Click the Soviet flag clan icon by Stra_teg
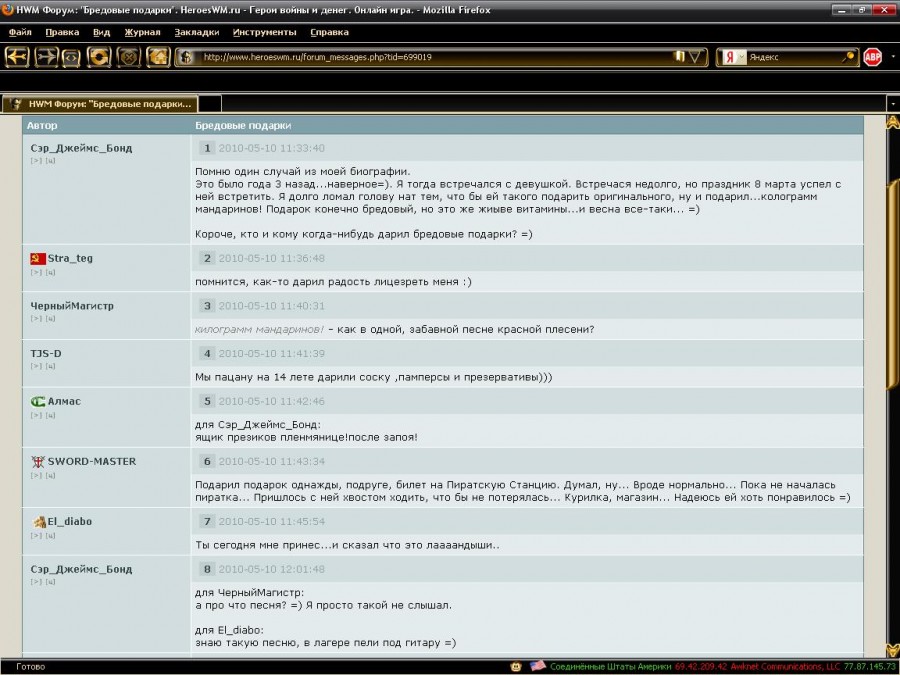900x675 pixels. coord(38,258)
